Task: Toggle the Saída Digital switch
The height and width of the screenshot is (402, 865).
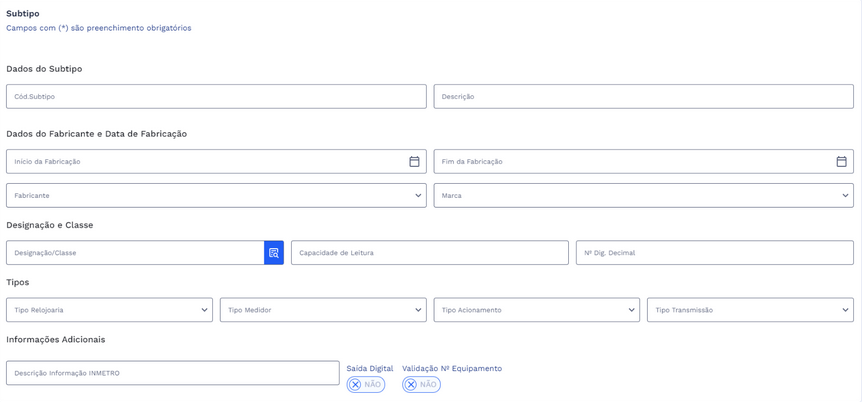Action: (x=366, y=385)
